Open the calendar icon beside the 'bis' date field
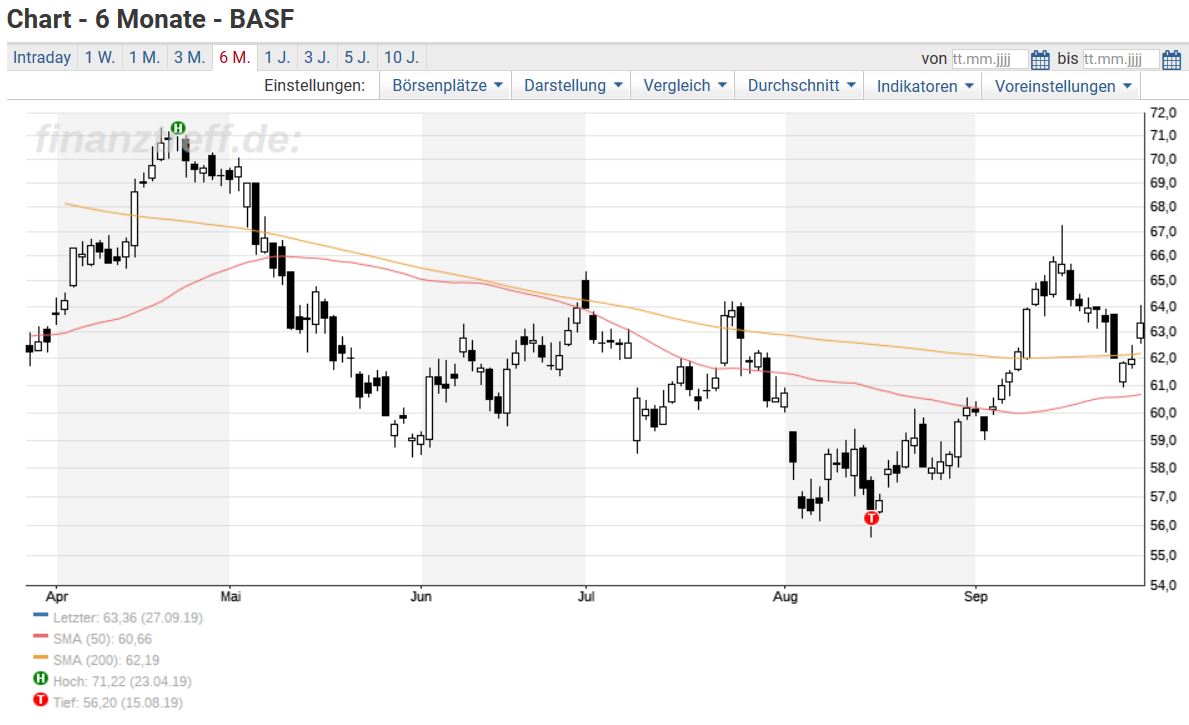The image size is (1189, 725). 1172,59
